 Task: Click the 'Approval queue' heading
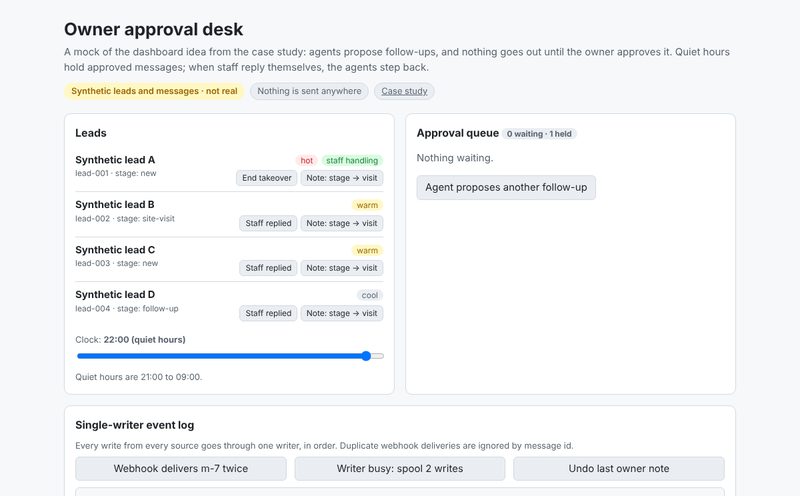458,133
